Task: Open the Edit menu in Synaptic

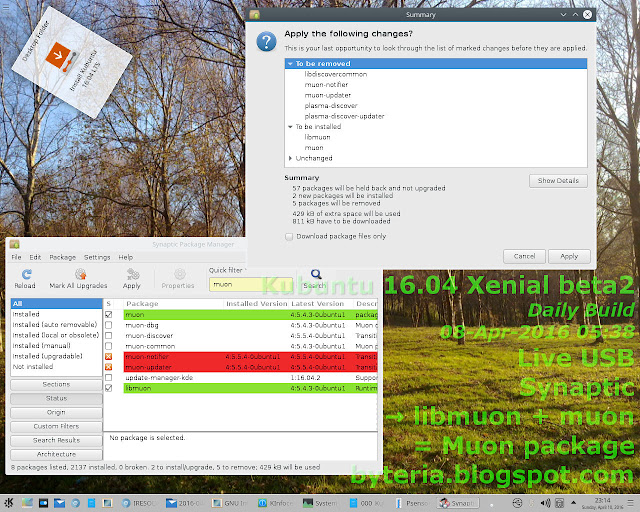Action: pos(35,257)
